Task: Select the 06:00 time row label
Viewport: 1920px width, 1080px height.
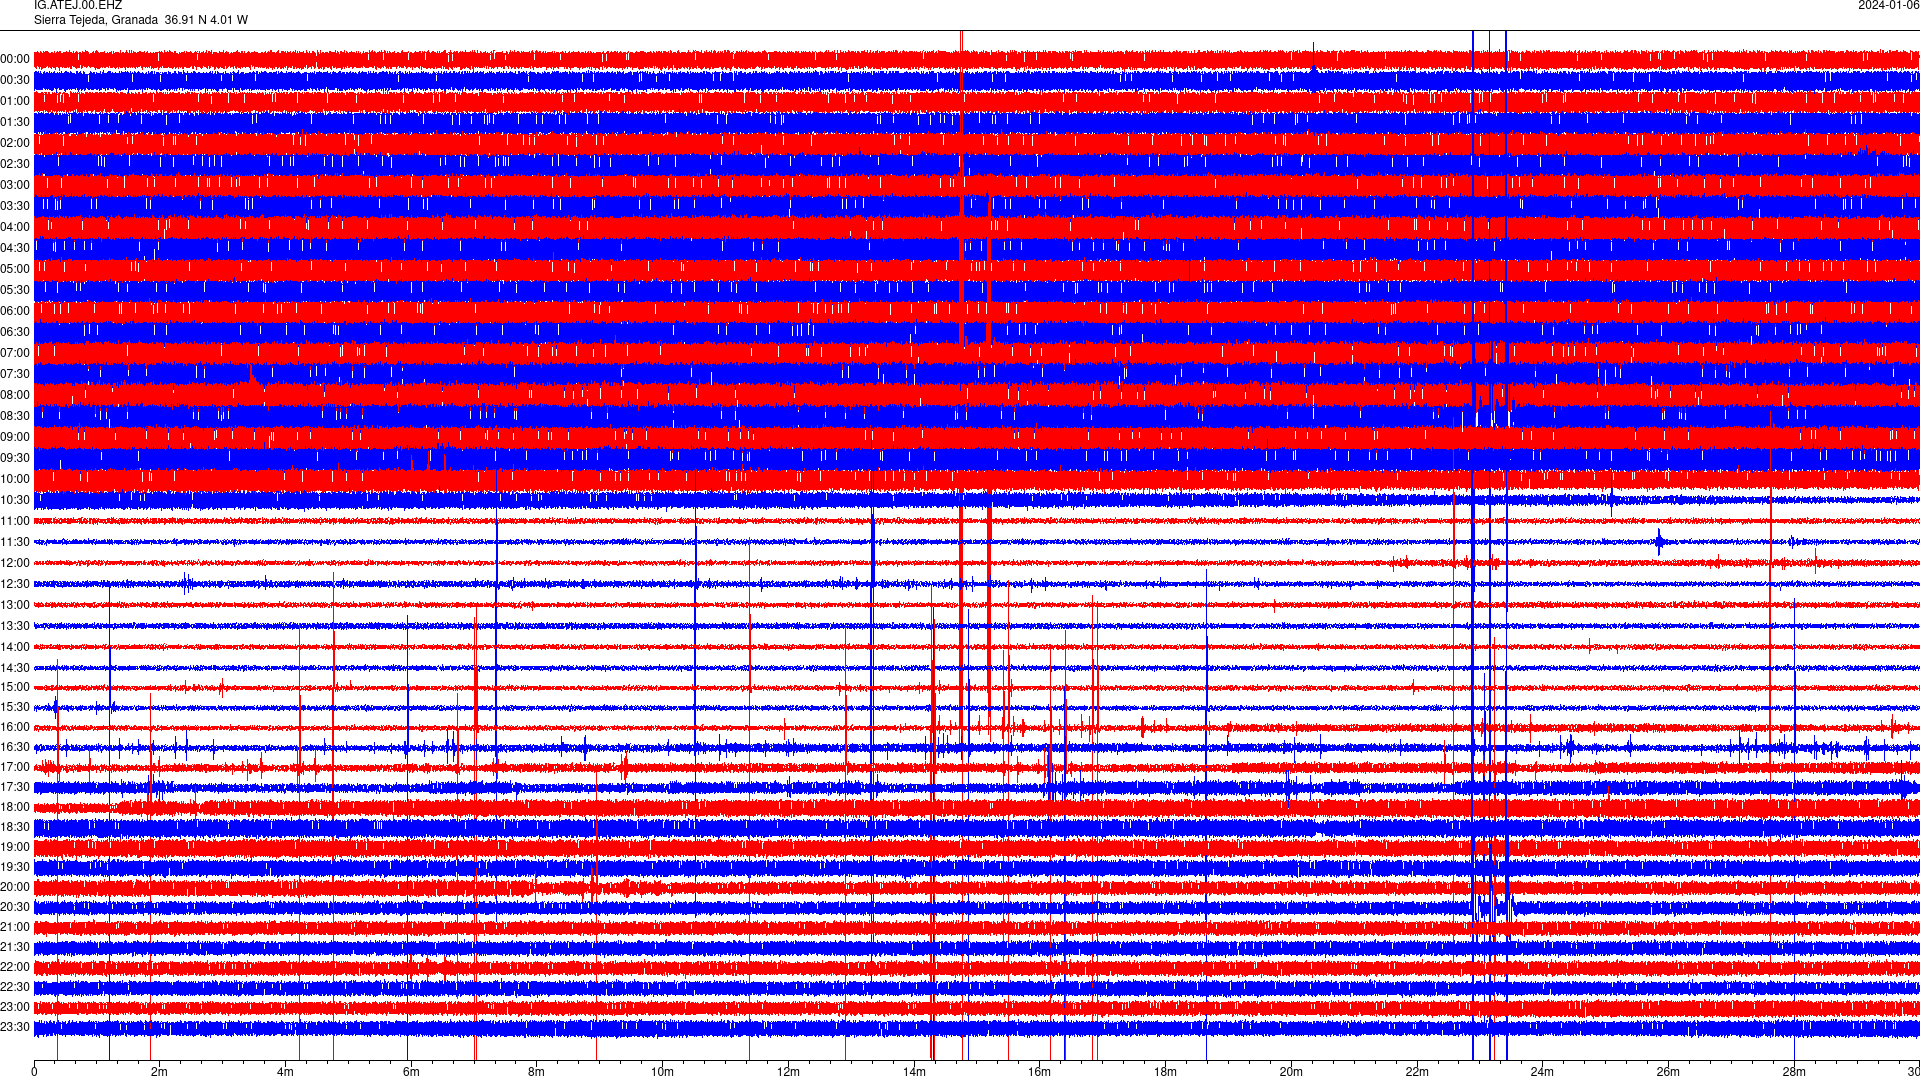Action: click(15, 311)
